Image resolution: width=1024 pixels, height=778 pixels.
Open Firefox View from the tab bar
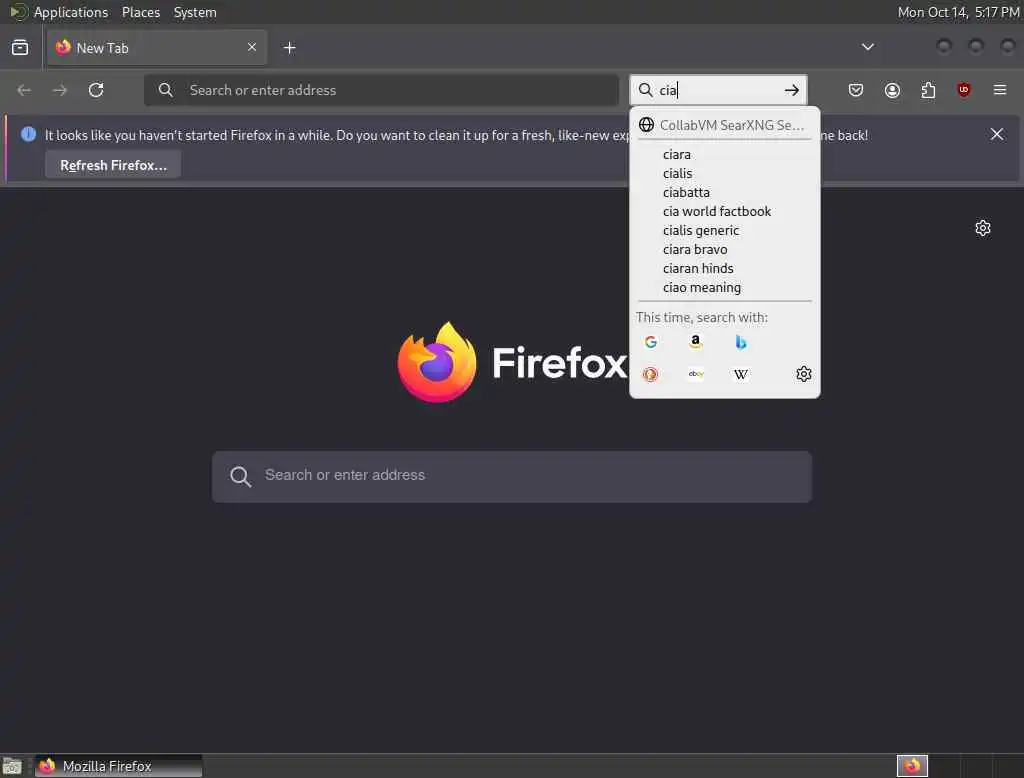20,48
